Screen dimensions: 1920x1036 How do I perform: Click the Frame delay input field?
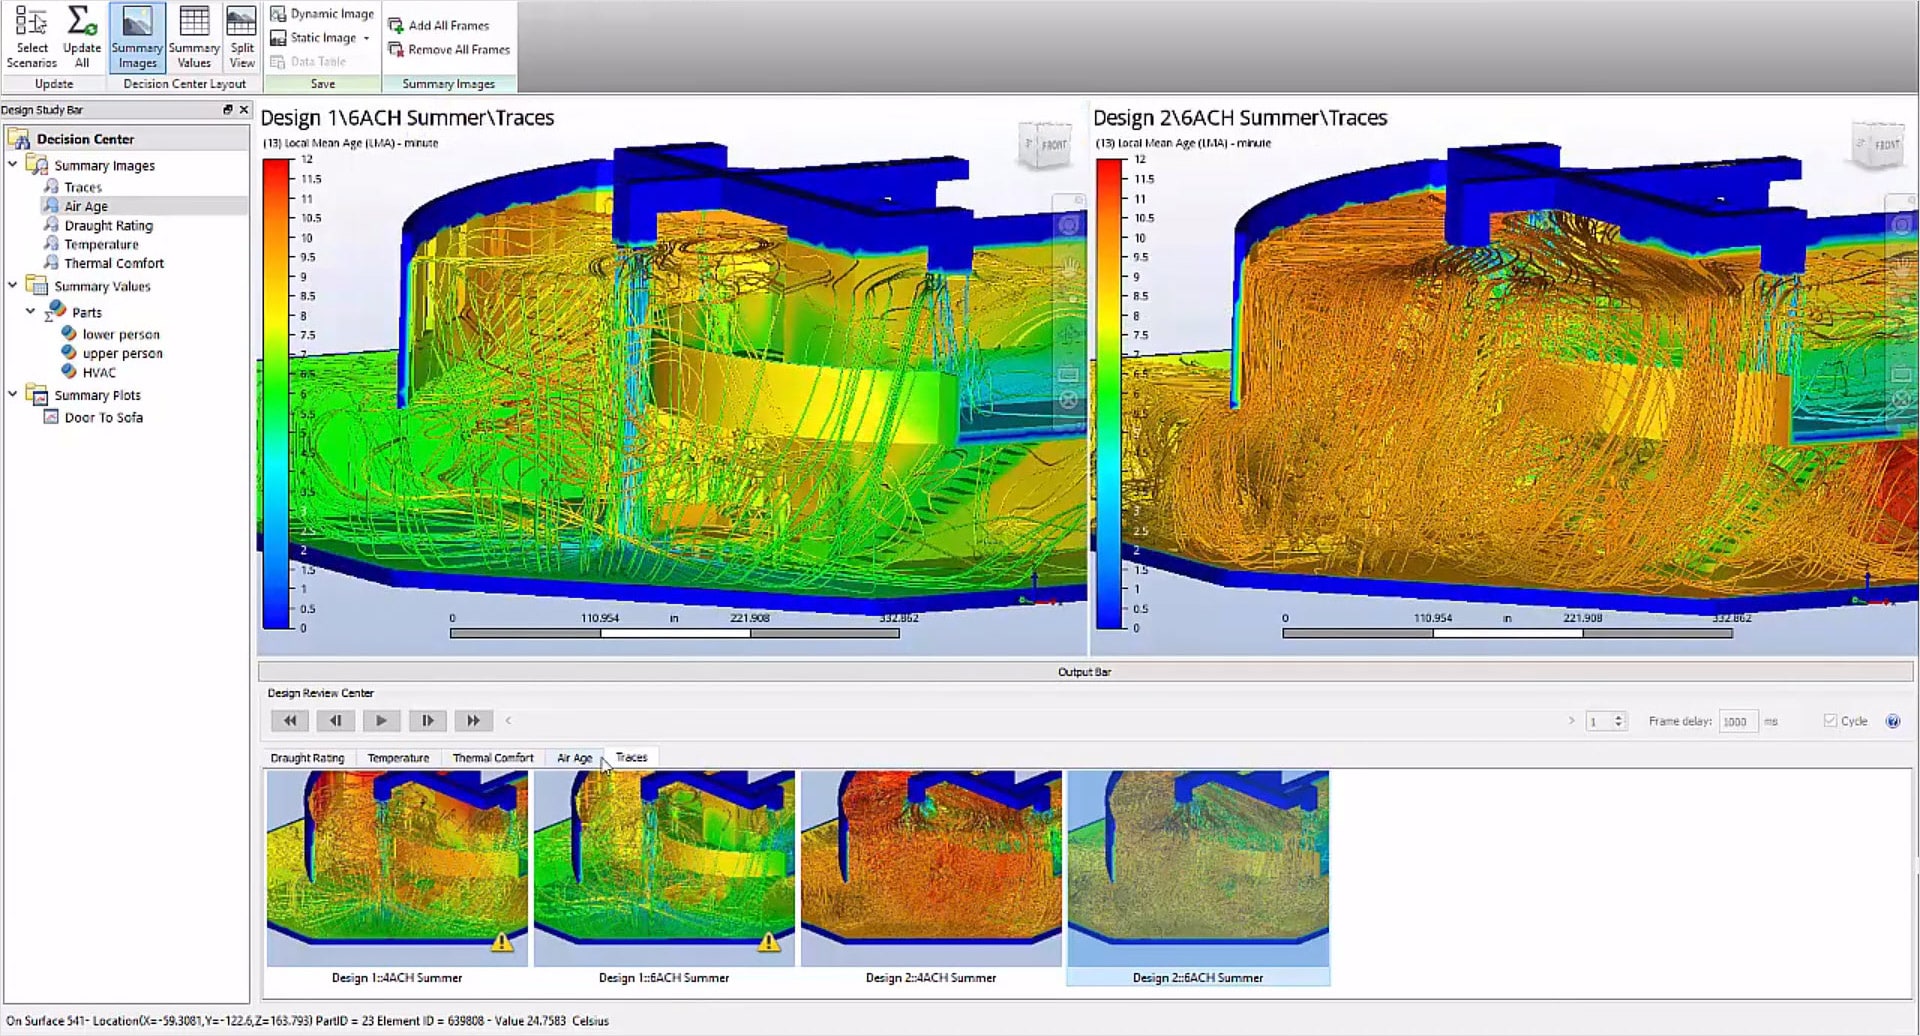click(1737, 721)
